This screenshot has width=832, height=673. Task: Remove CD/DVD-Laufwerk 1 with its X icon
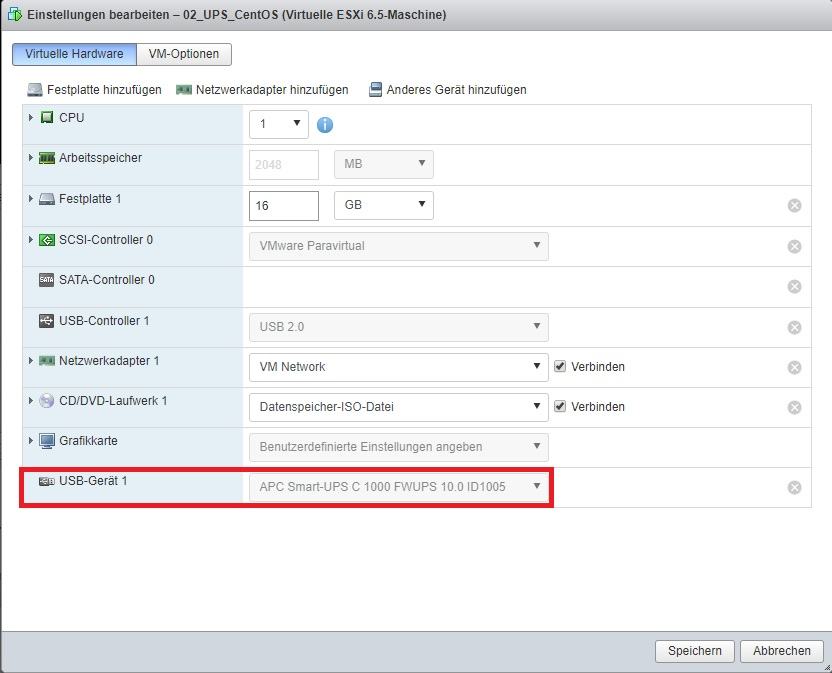(794, 407)
